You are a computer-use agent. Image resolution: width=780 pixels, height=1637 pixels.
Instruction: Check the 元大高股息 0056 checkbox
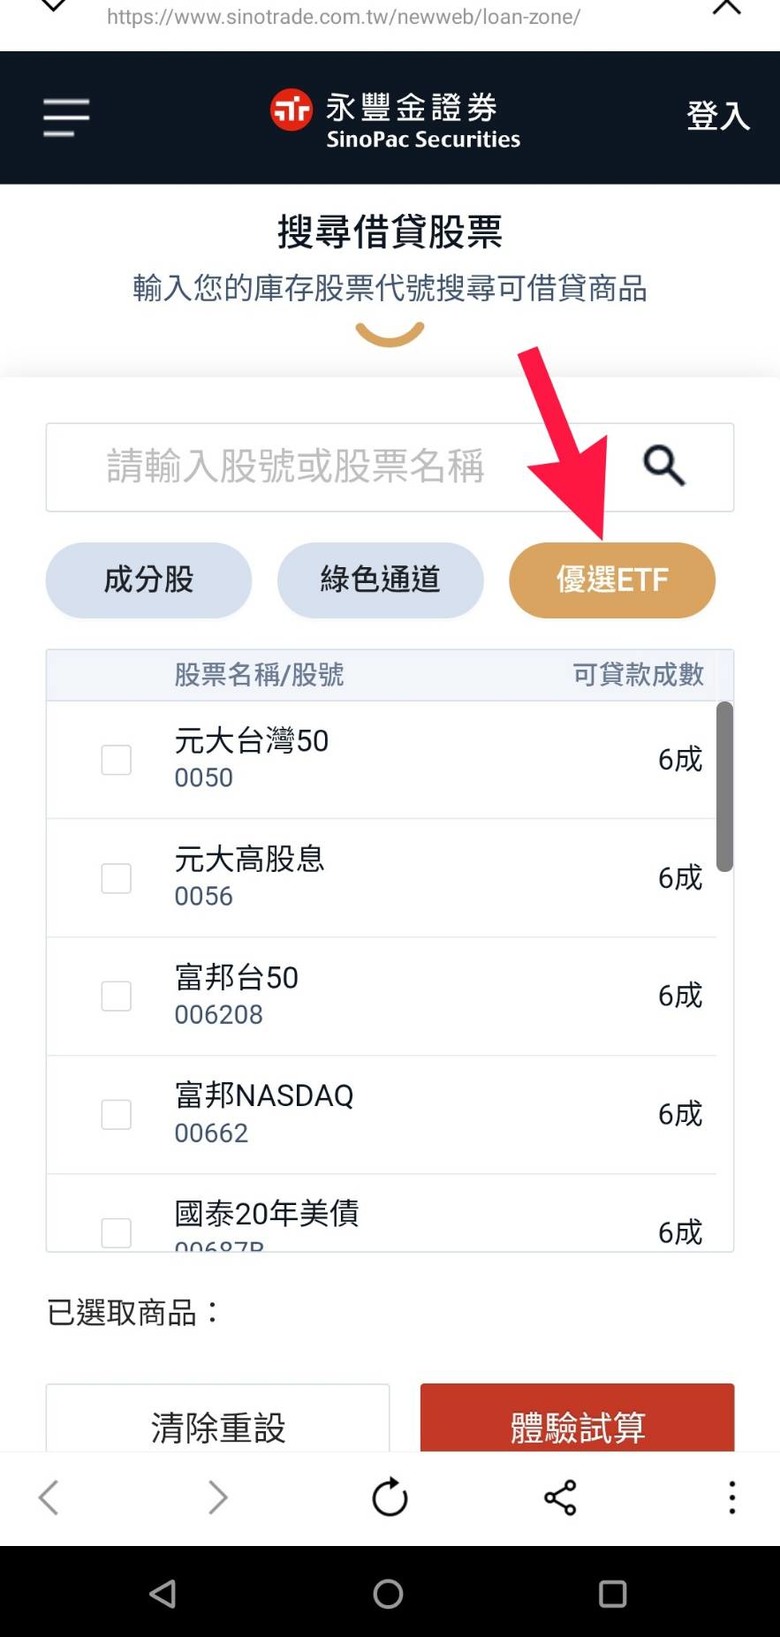point(116,878)
